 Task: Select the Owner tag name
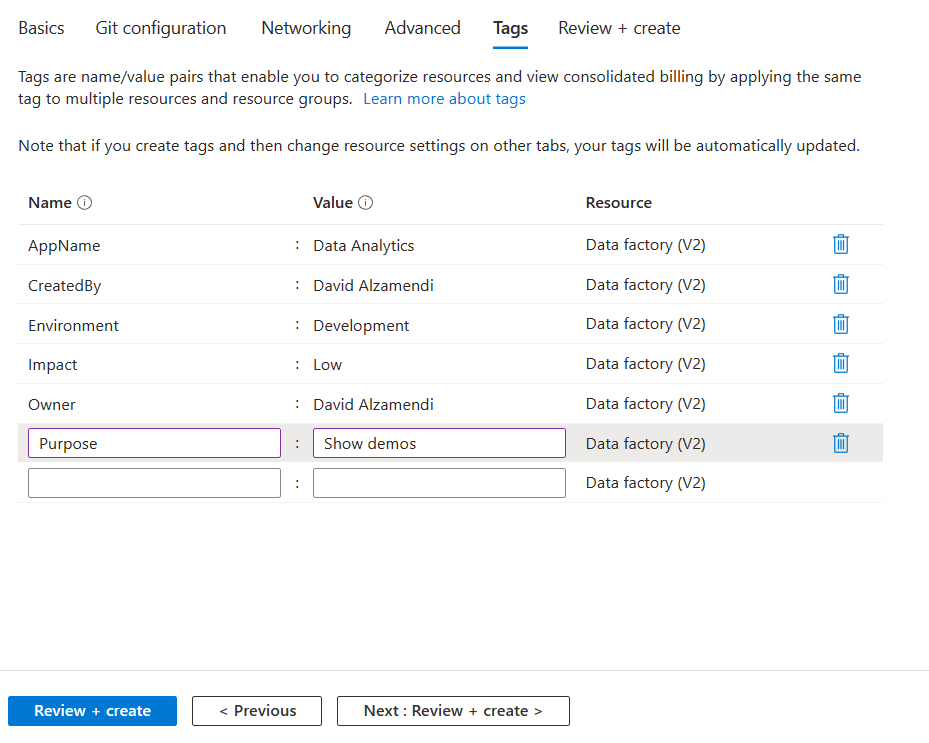[52, 405]
